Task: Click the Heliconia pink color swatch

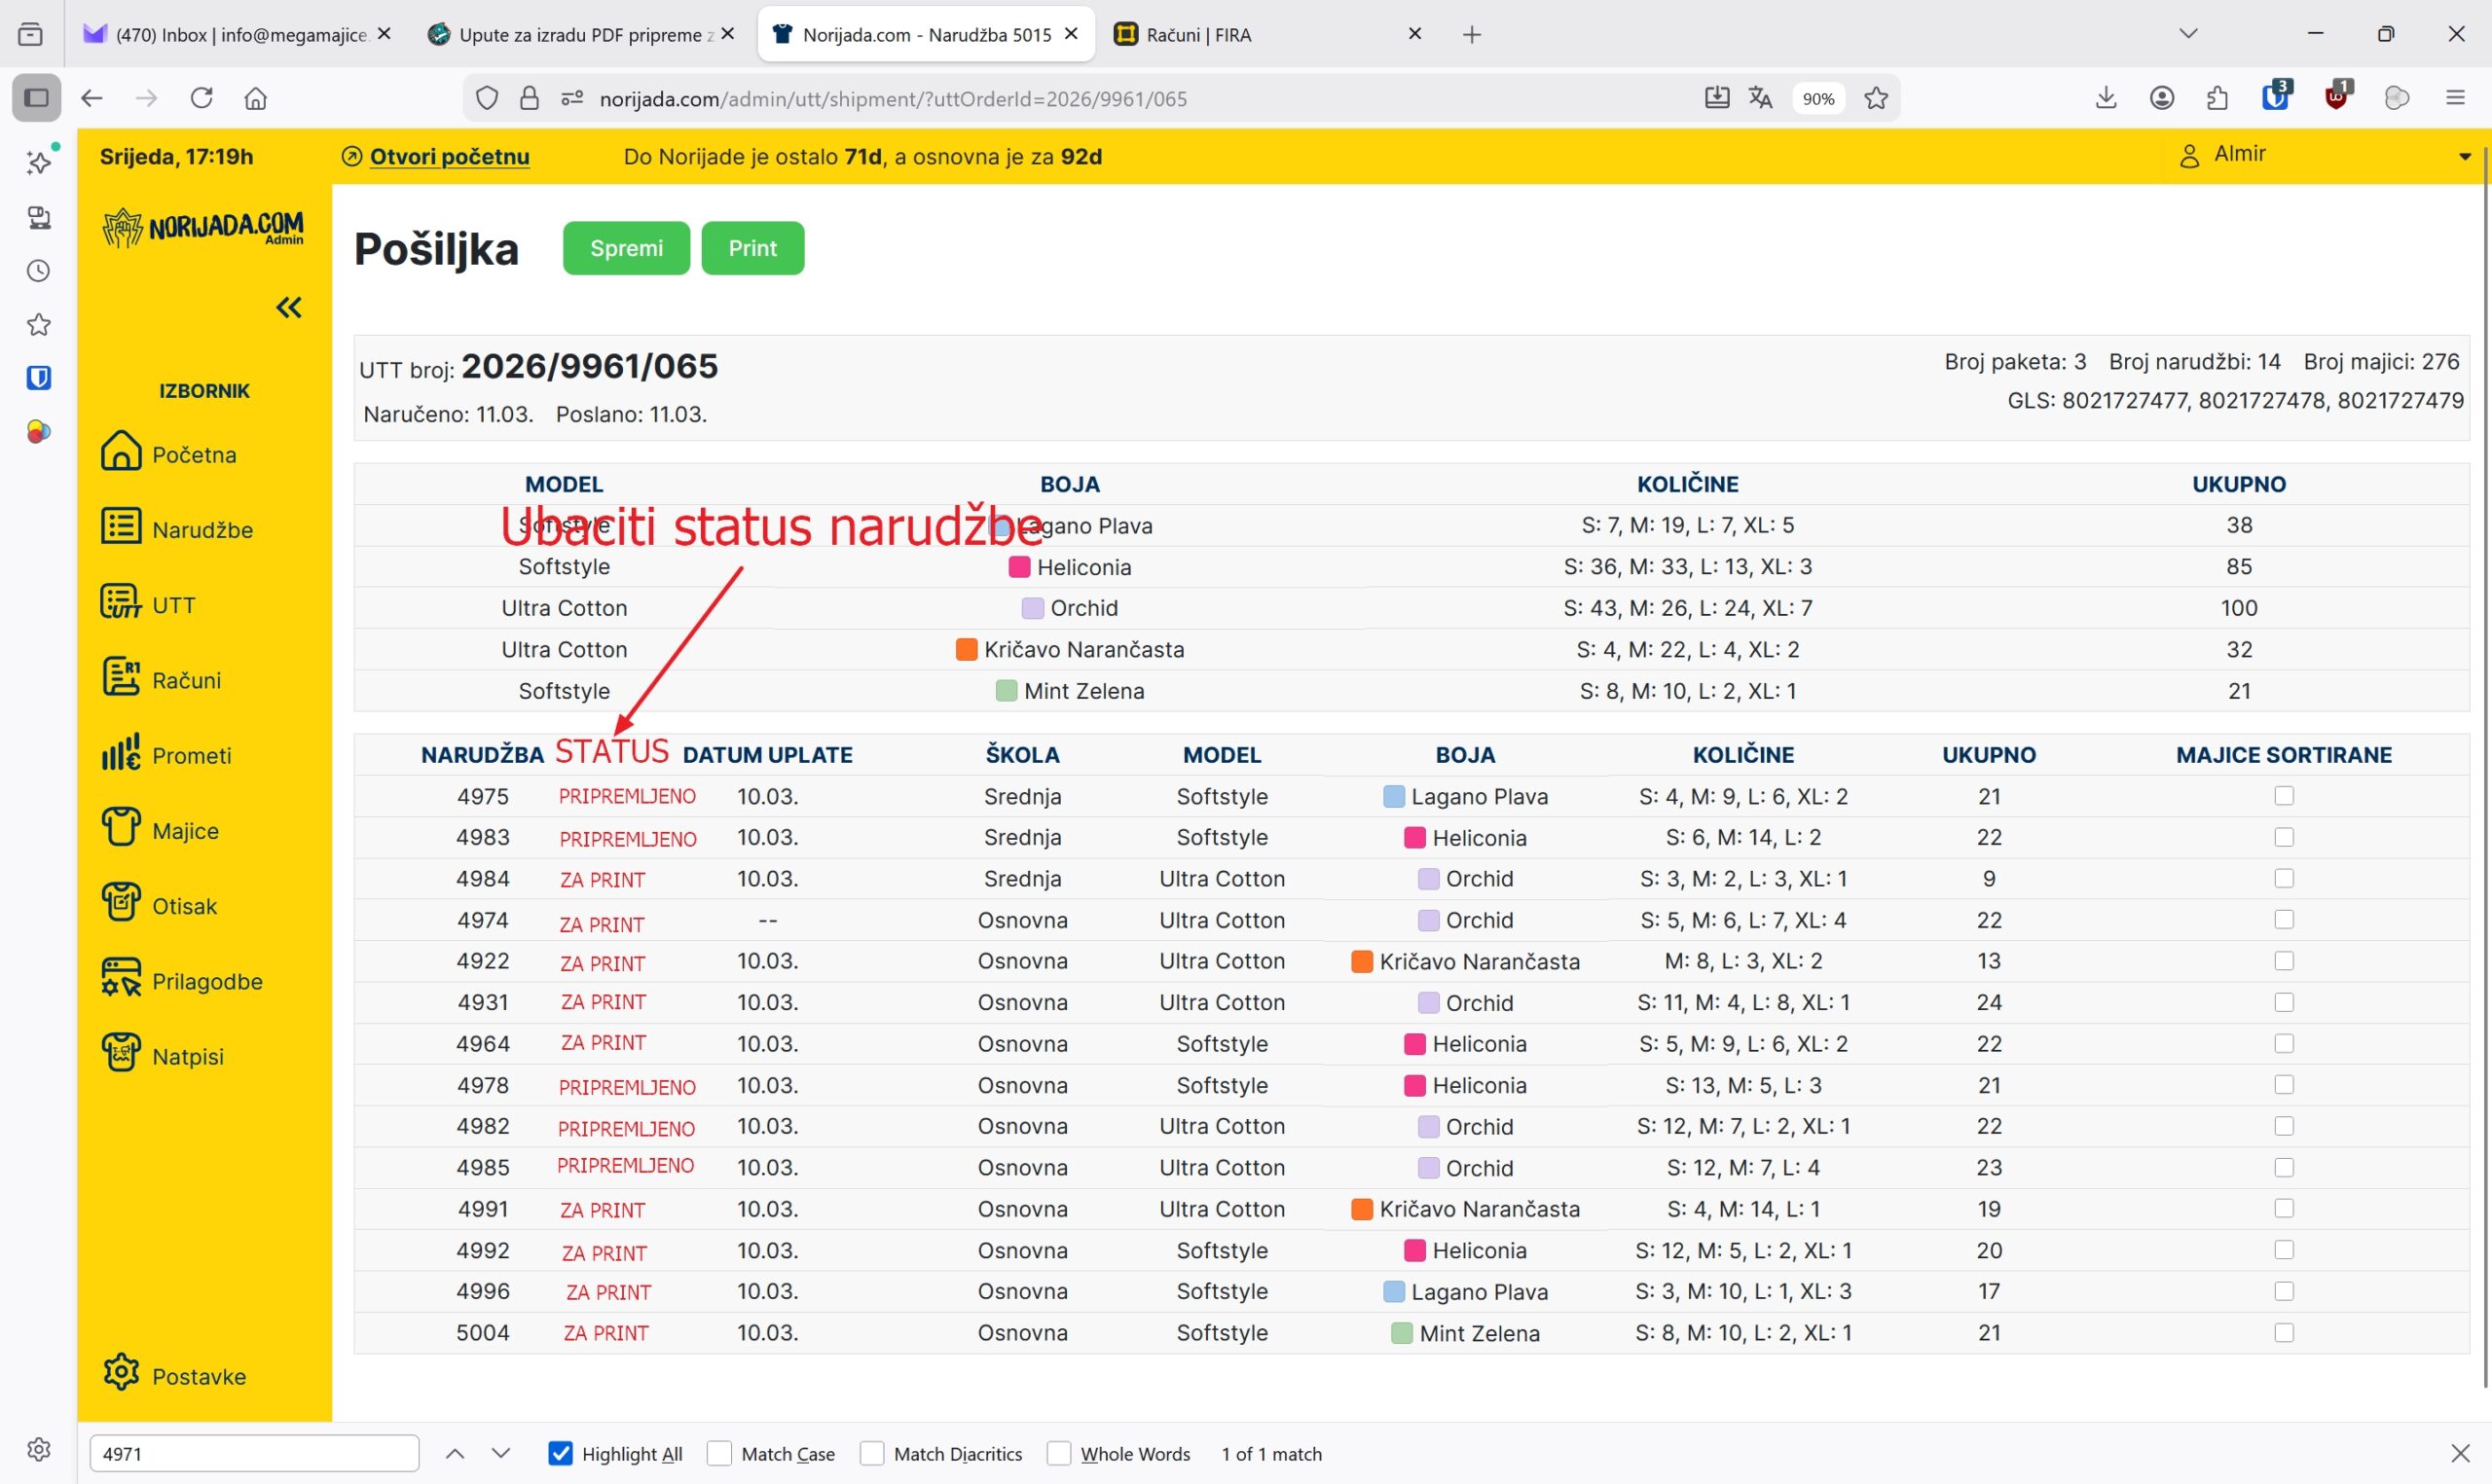Action: pos(1019,567)
